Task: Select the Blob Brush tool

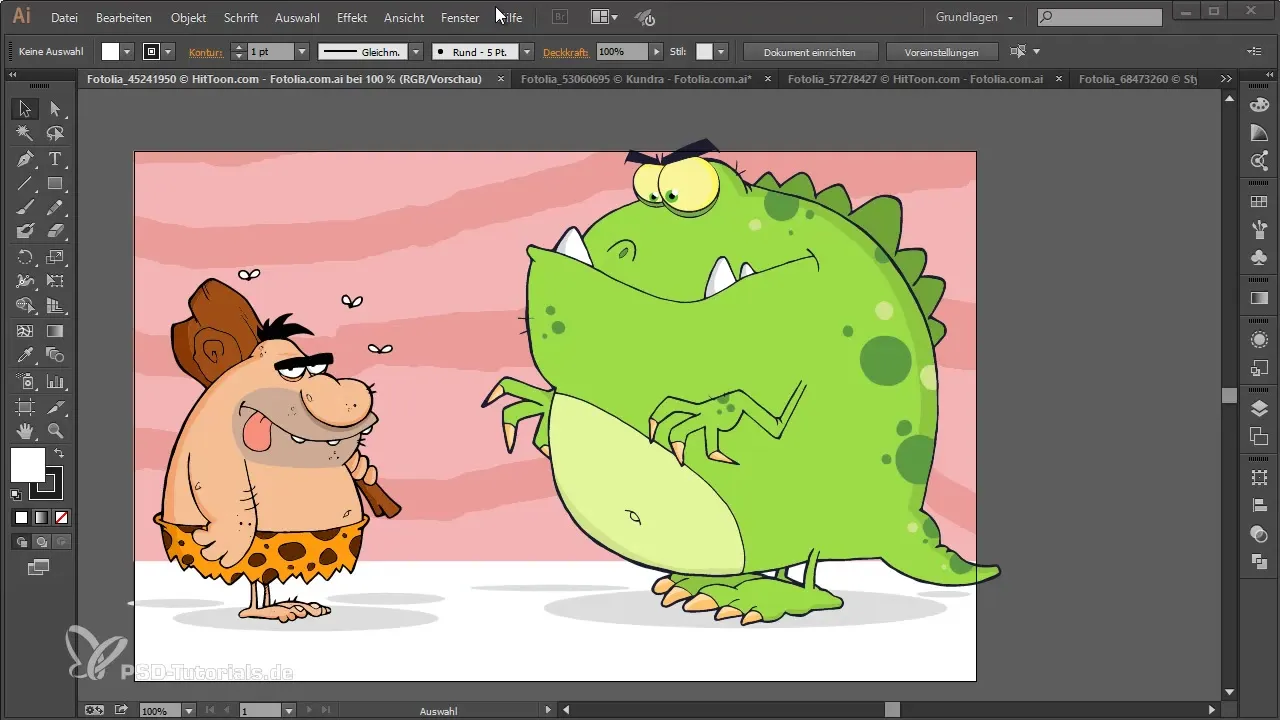Action: click(x=26, y=231)
